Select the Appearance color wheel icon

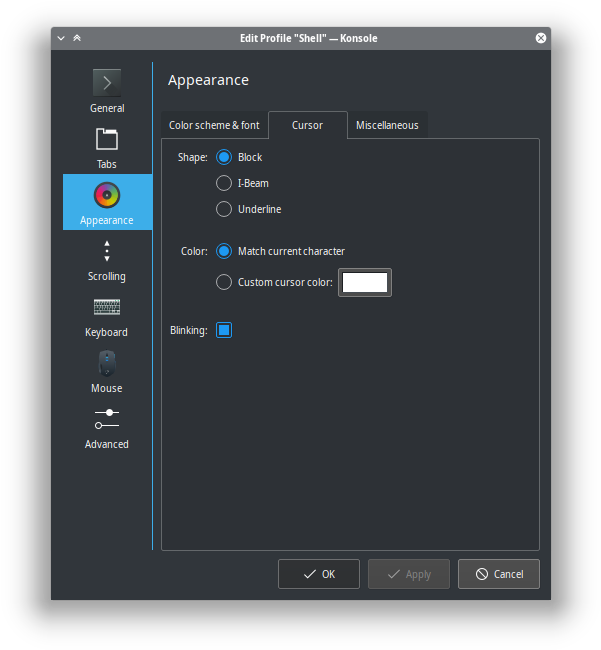click(107, 195)
